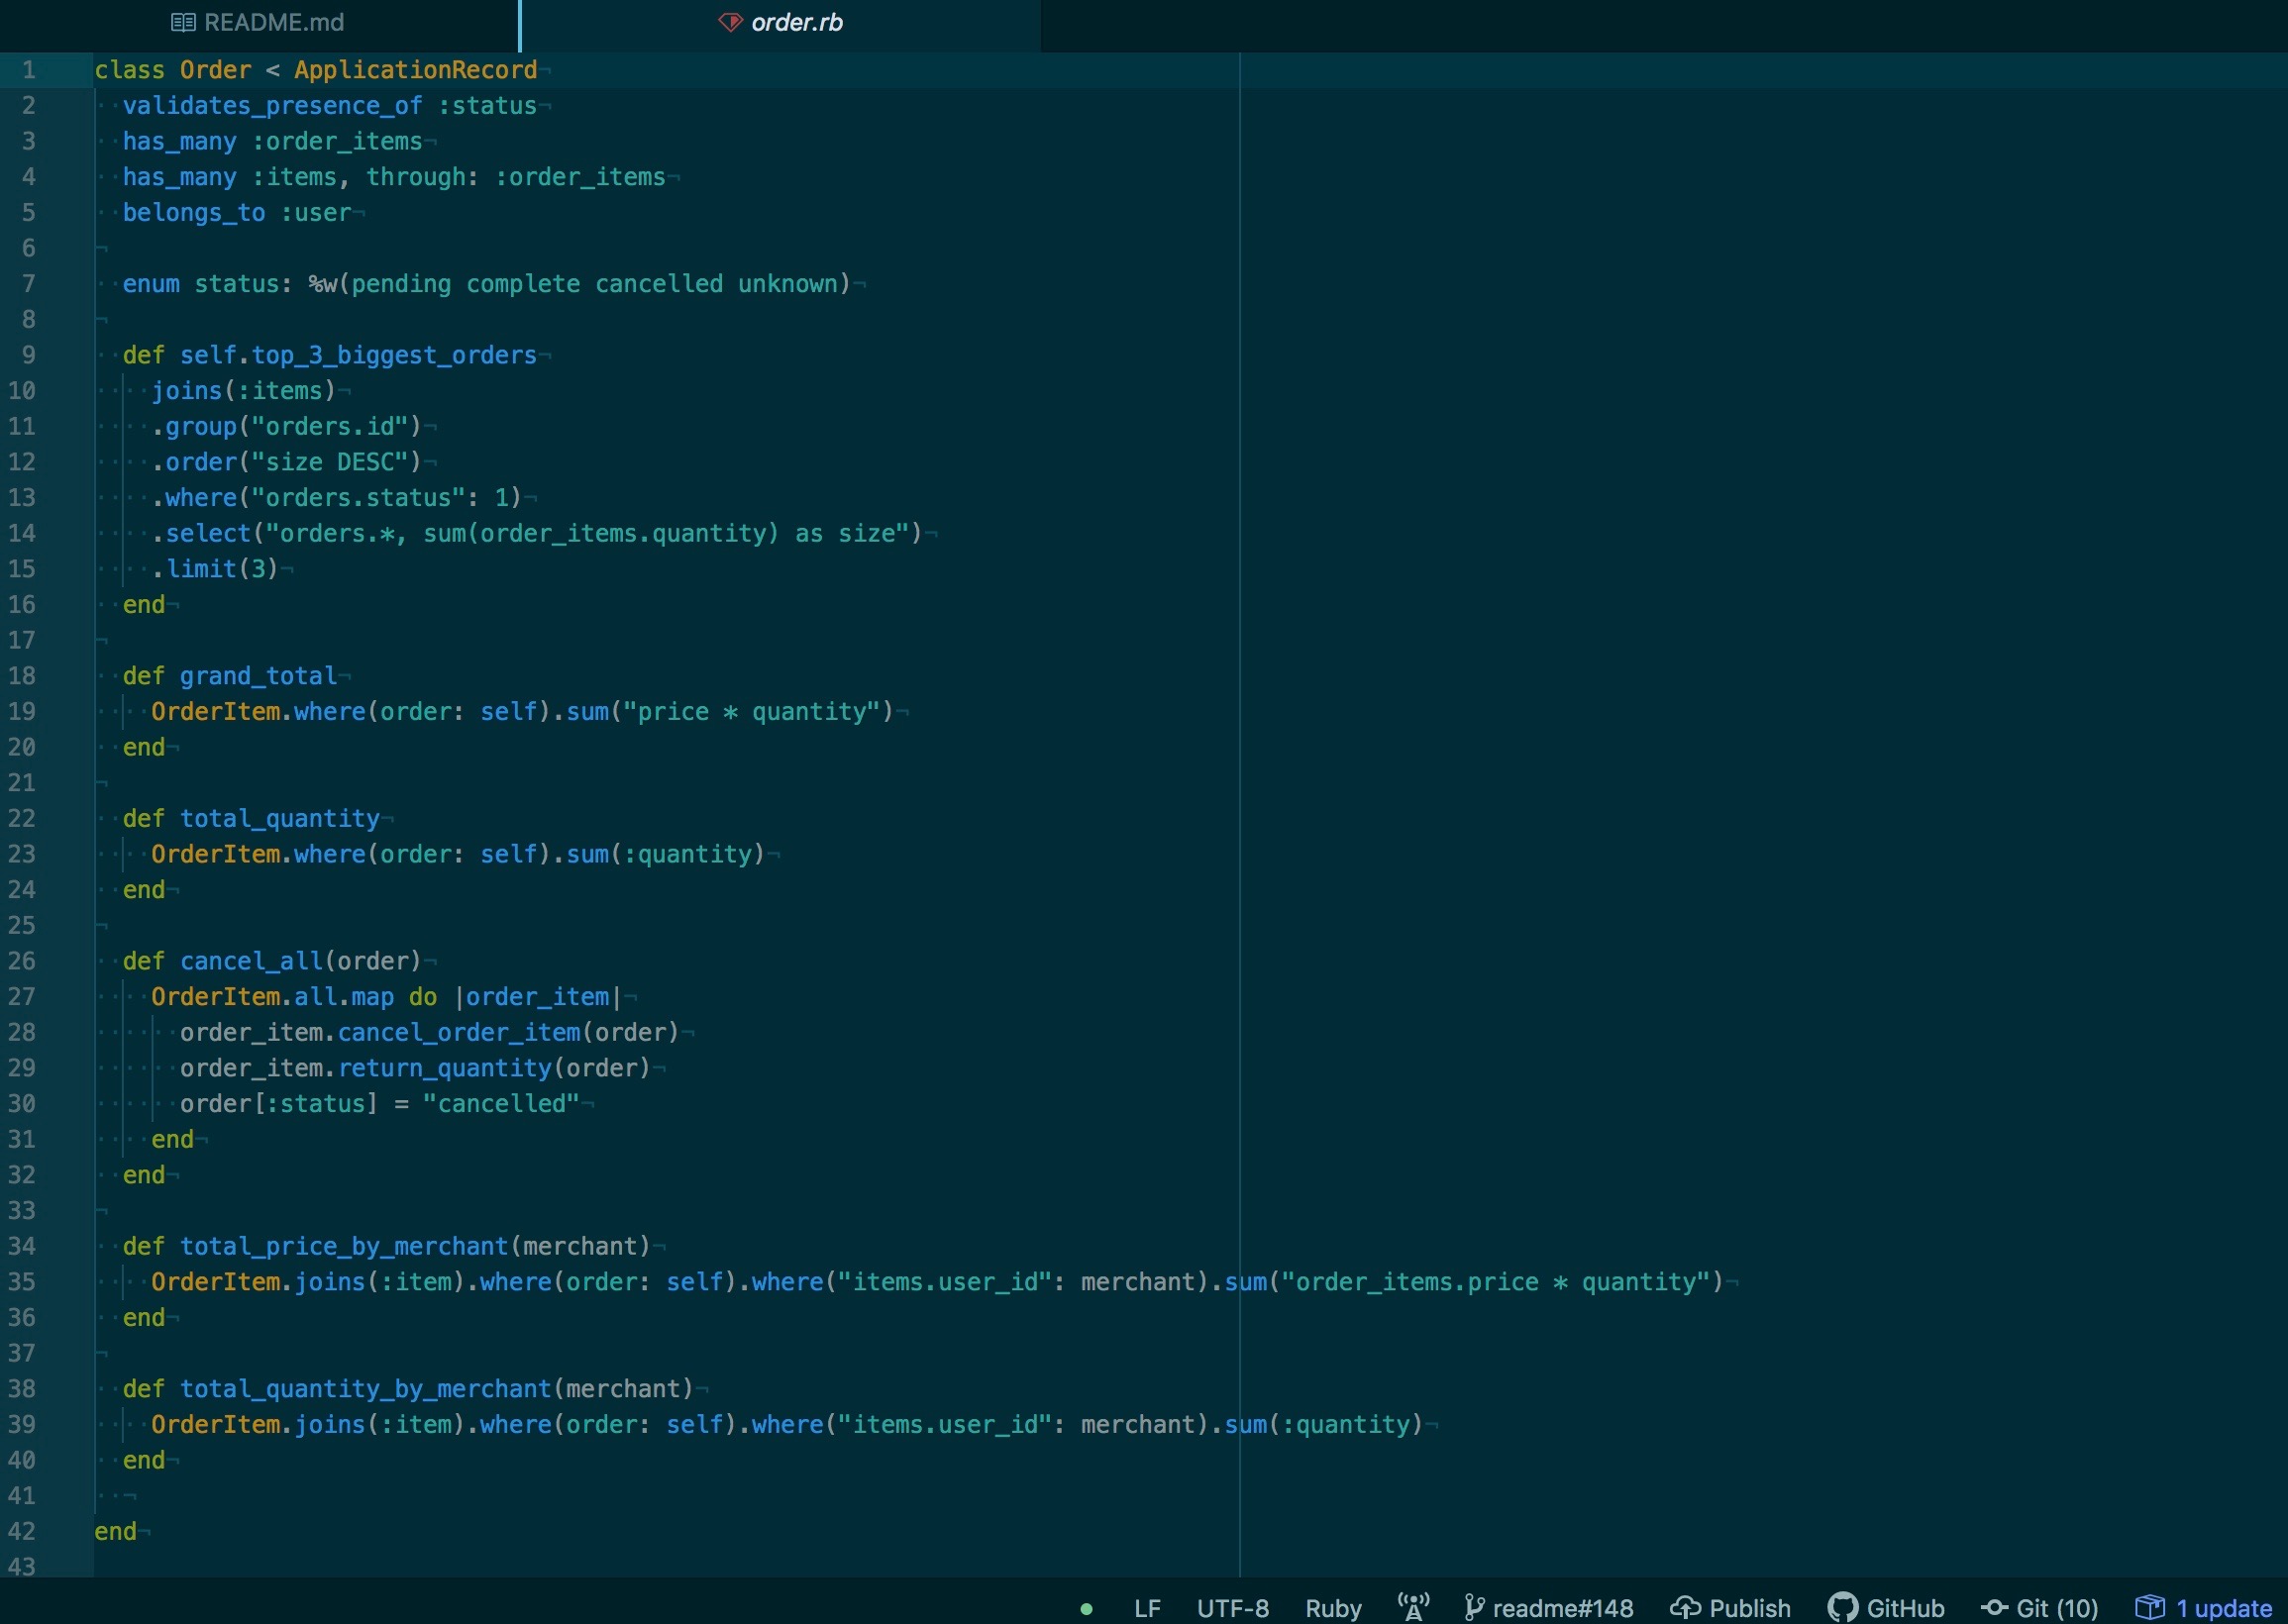2288x1624 pixels.
Task: Select the order.rb tab
Action: (796, 22)
